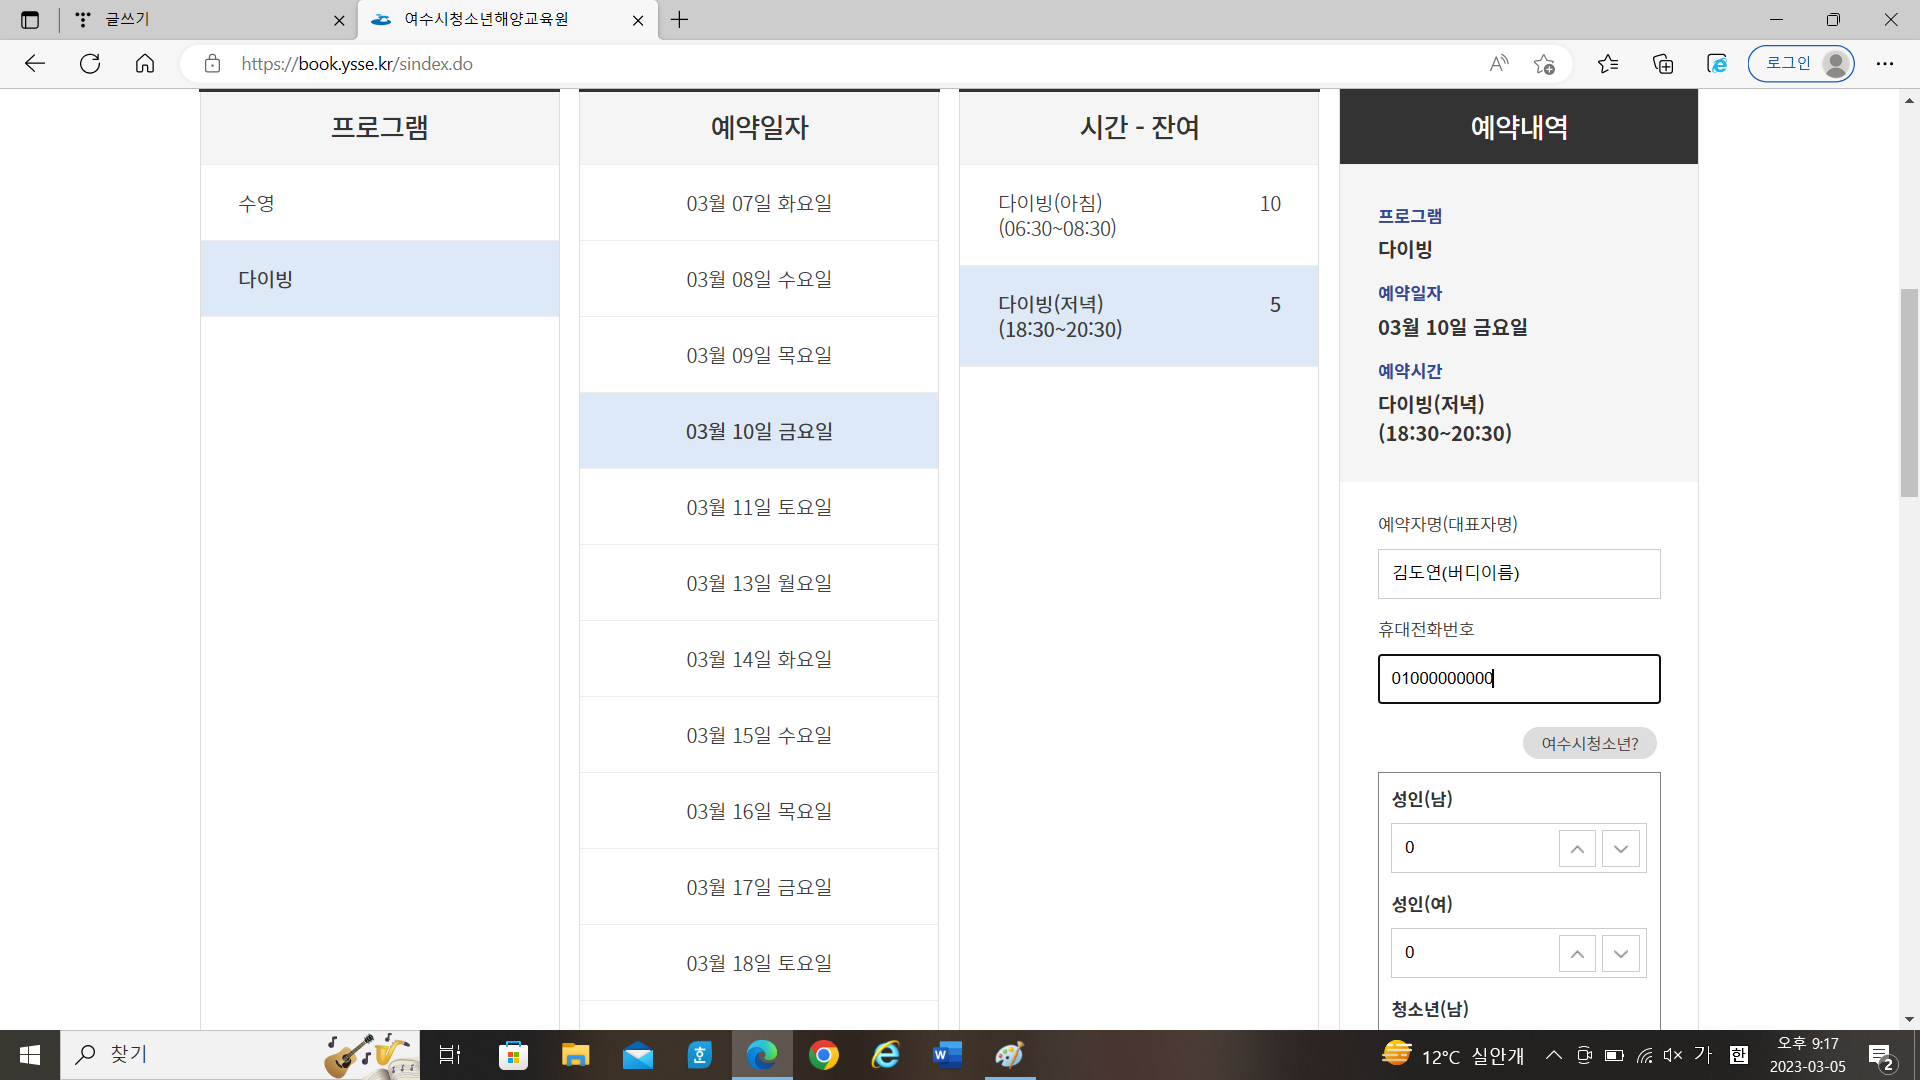Choose date 03월 11일 토요일
This screenshot has width=1920, height=1080.
pos(759,507)
